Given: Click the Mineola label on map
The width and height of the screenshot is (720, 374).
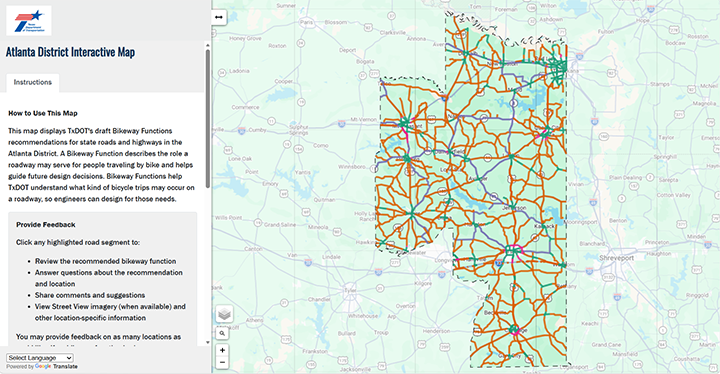Looking at the screenshot, I should click(318, 227).
